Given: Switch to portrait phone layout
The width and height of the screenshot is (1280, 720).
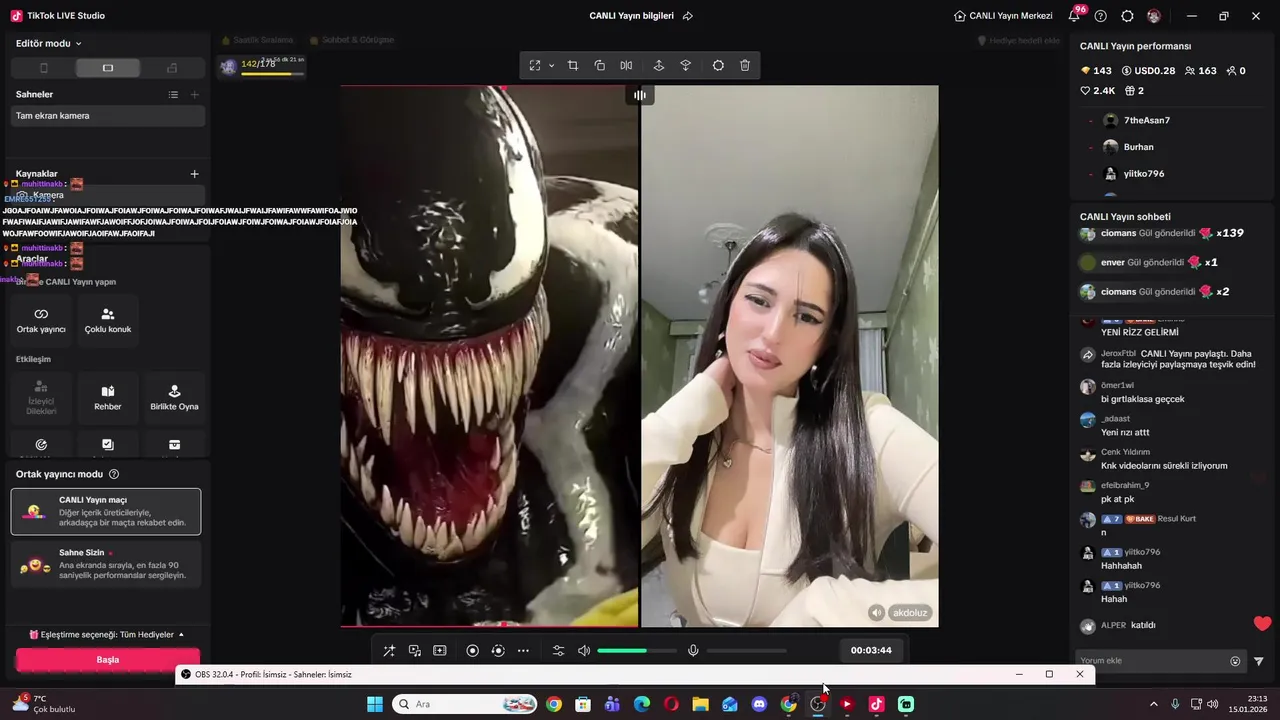Looking at the screenshot, I should [x=43, y=68].
